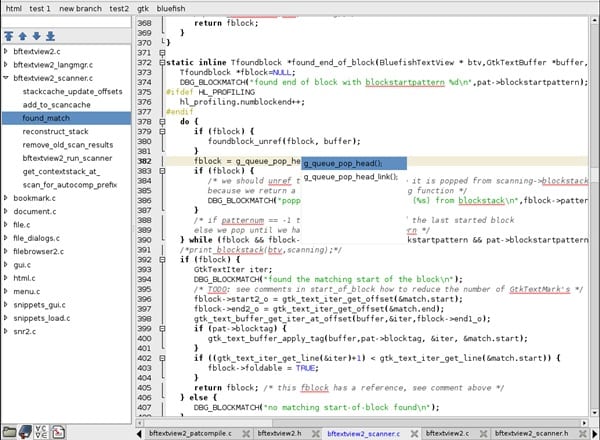
Task: Collapse the if-block fold at line 379
Action: pyautogui.click(x=162, y=132)
